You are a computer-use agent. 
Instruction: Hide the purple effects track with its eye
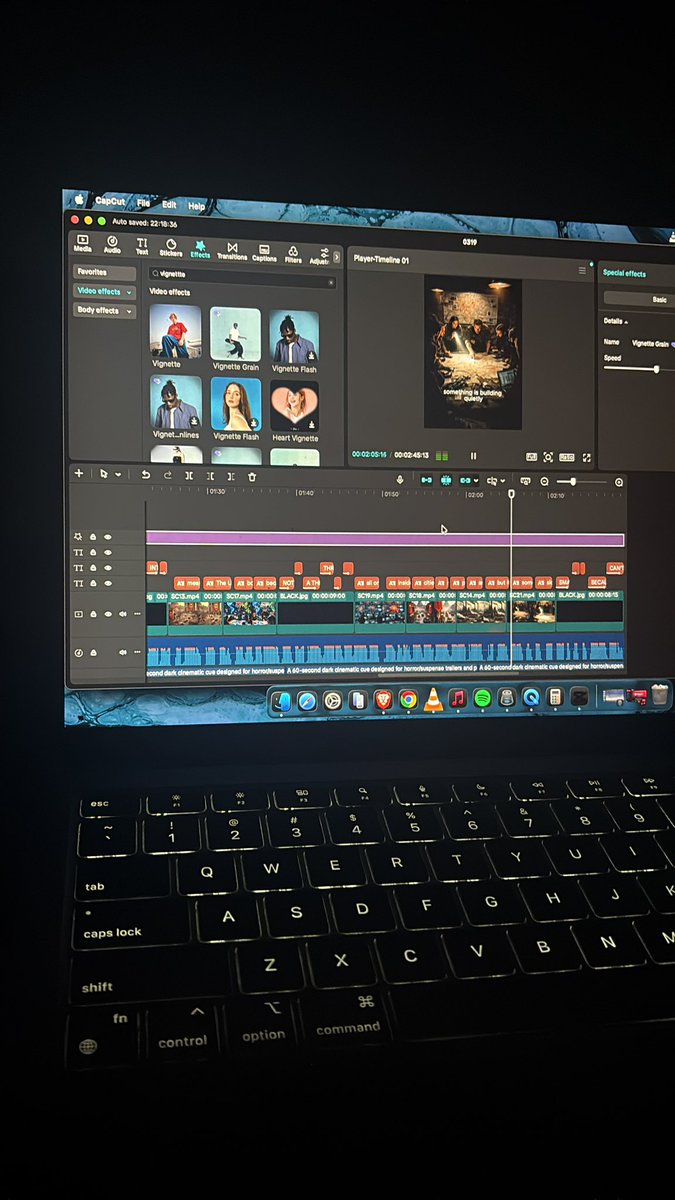click(108, 537)
